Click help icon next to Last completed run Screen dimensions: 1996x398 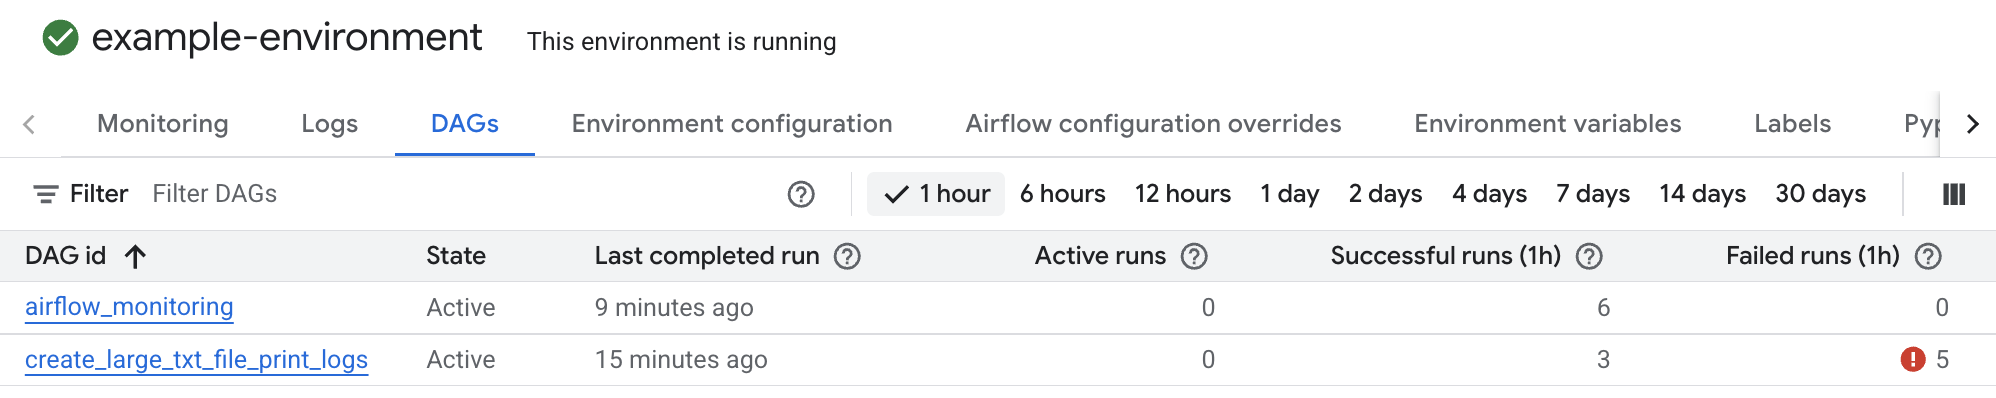pos(847,257)
